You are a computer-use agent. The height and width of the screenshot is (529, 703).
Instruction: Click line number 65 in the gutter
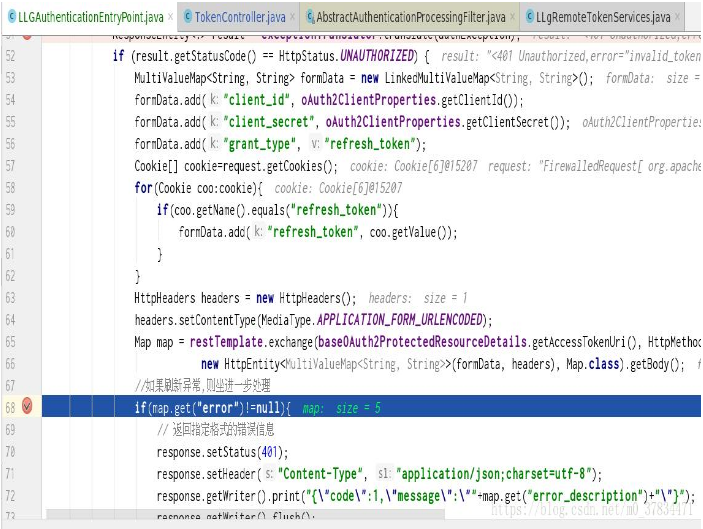point(10,342)
